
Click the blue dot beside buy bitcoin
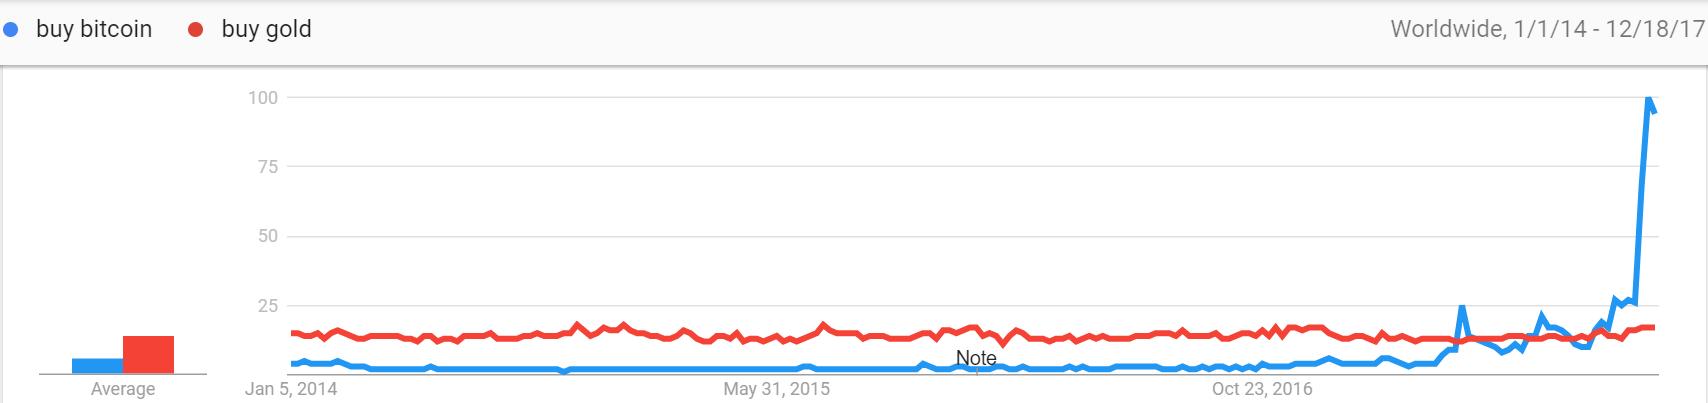[x=11, y=30]
